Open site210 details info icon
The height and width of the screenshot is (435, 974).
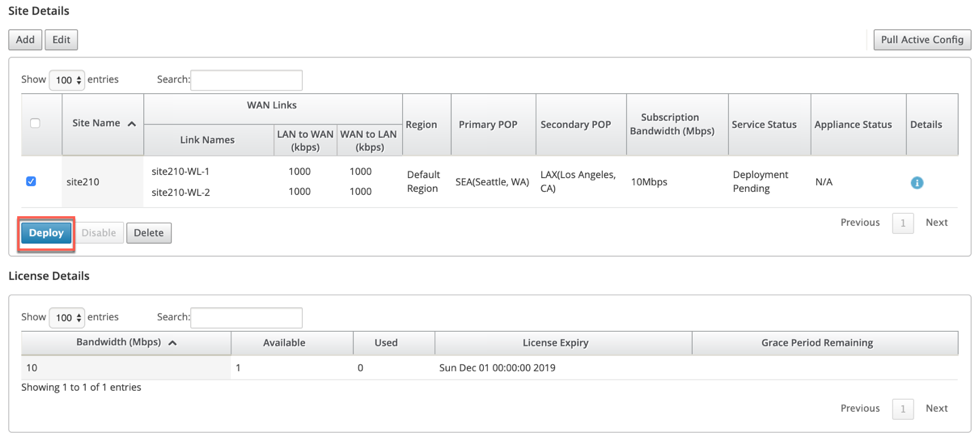coord(917,183)
